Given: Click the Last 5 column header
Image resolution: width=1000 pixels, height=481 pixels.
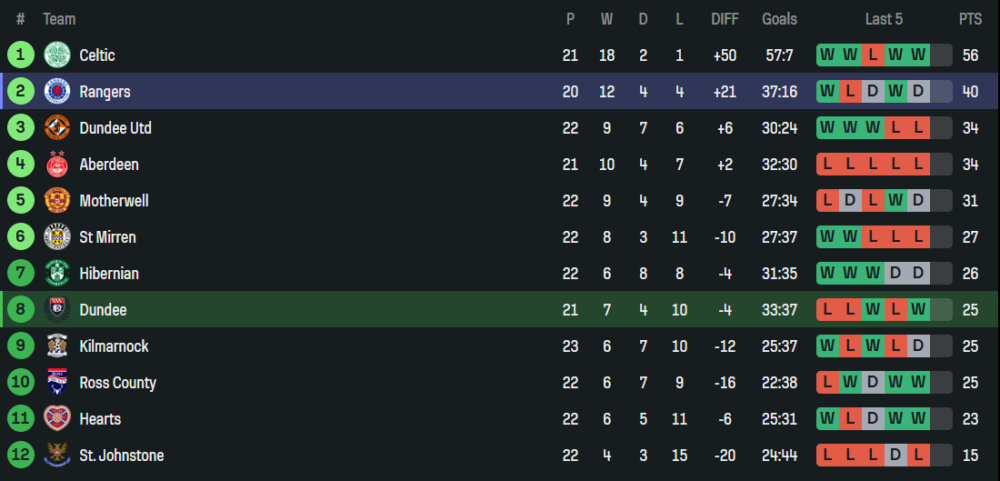Looking at the screenshot, I should (x=884, y=19).
